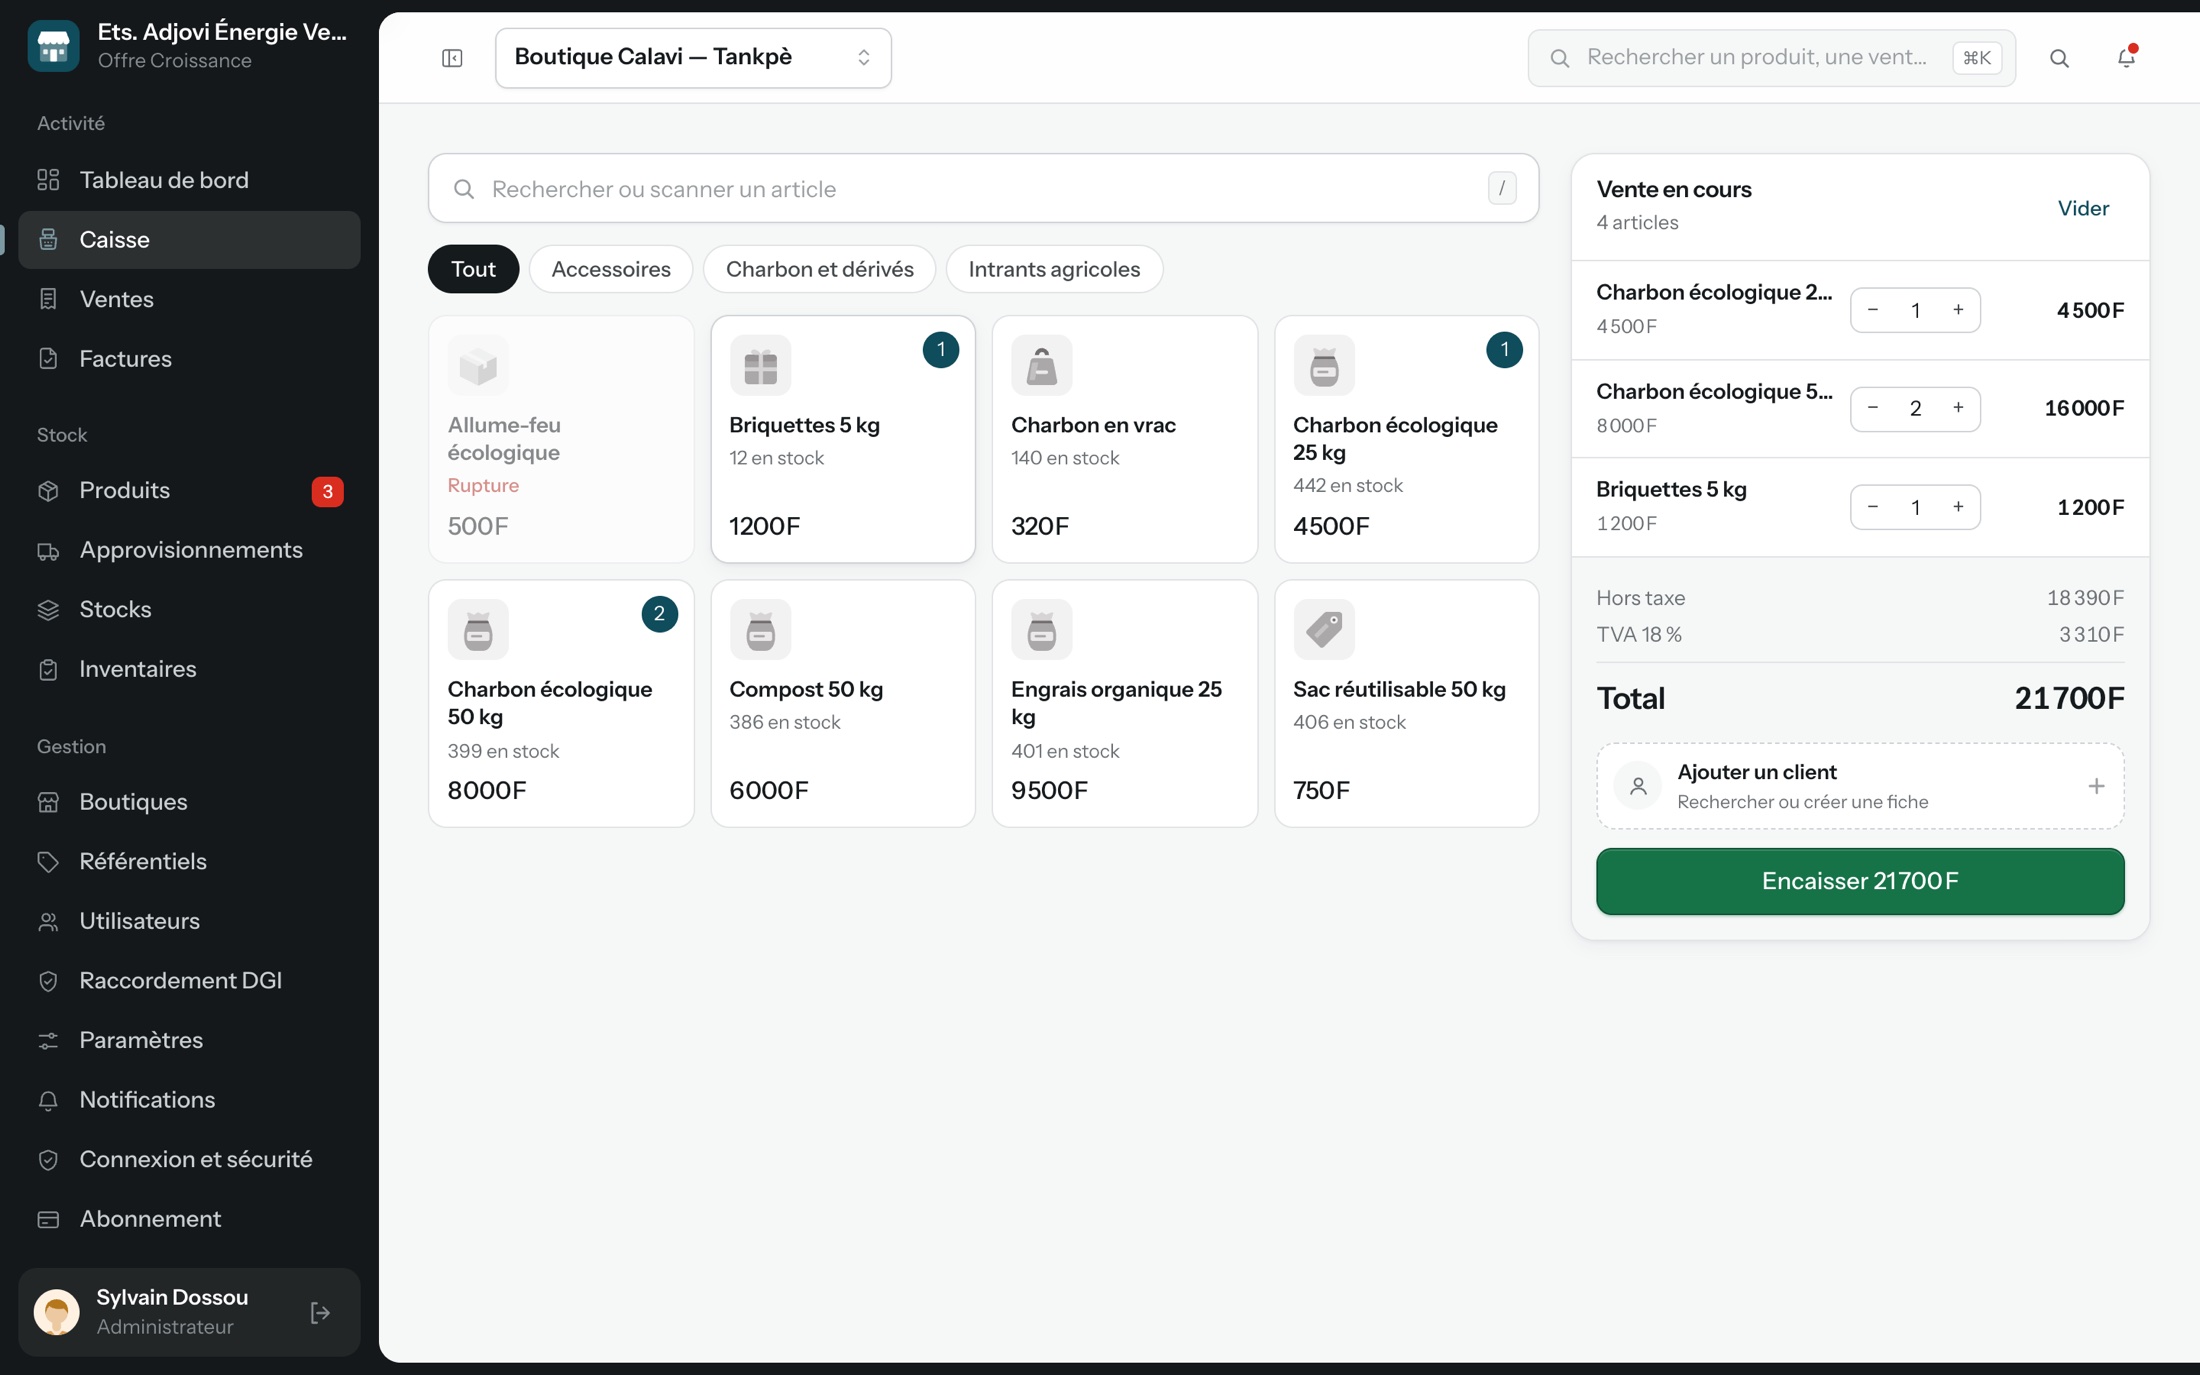Viewport: 2200px width, 1375px height.
Task: Open the notifications bell icon
Action: point(2126,58)
